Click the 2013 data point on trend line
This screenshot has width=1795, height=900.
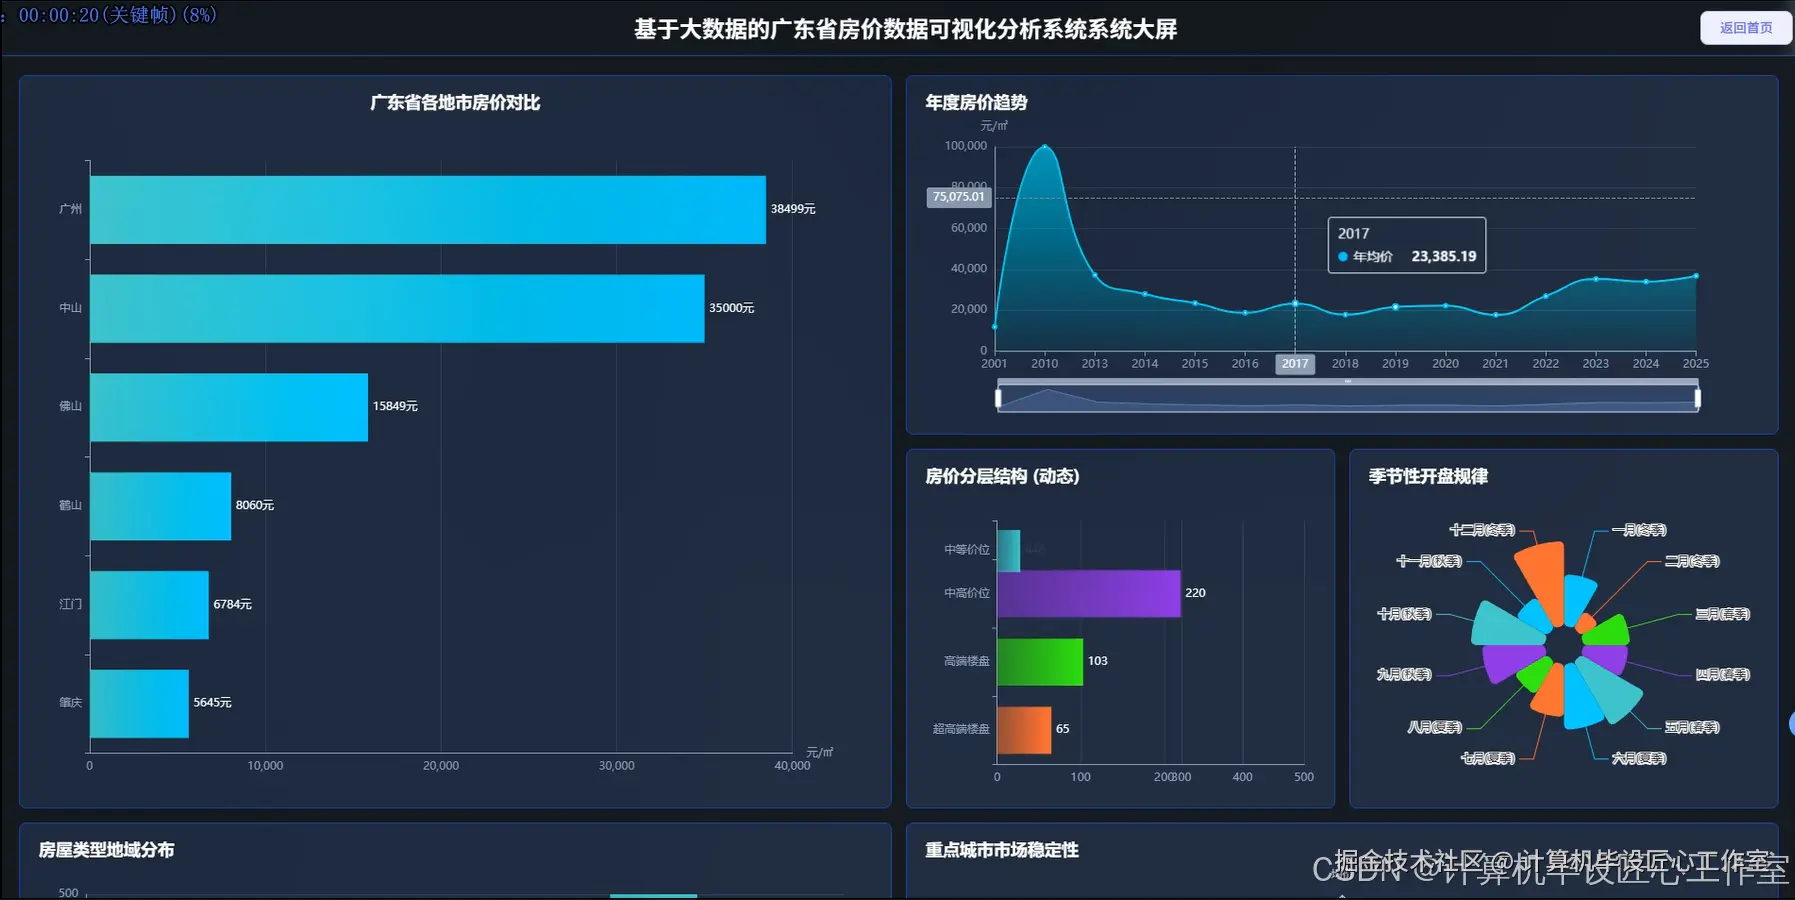point(1095,275)
